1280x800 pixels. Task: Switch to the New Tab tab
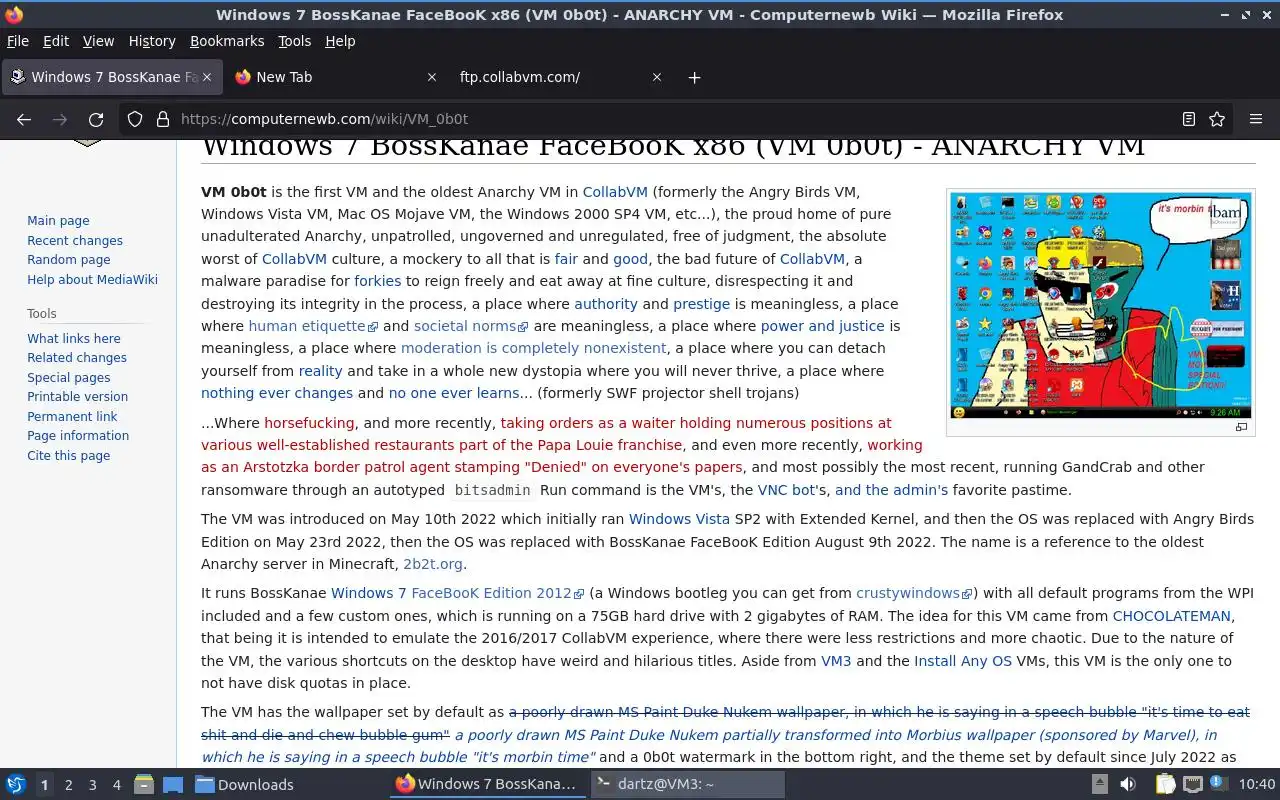pos(335,77)
